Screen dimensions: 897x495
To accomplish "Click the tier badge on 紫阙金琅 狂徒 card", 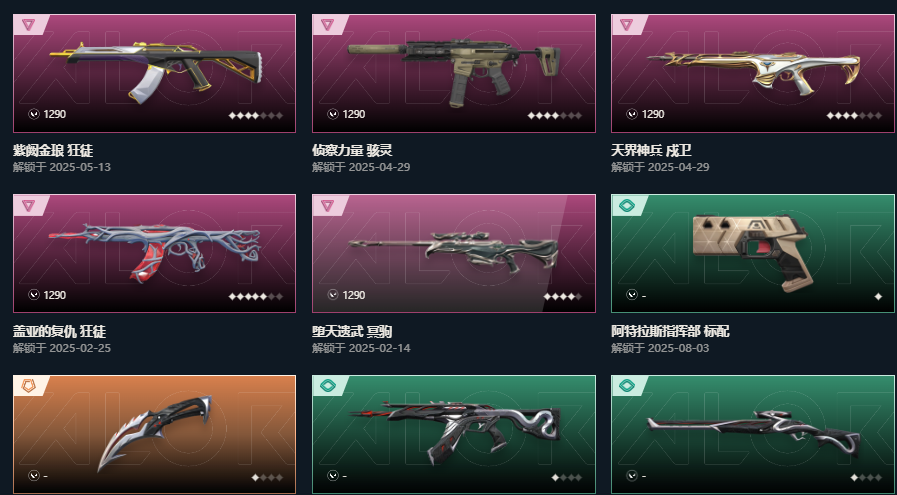I will [x=28, y=25].
